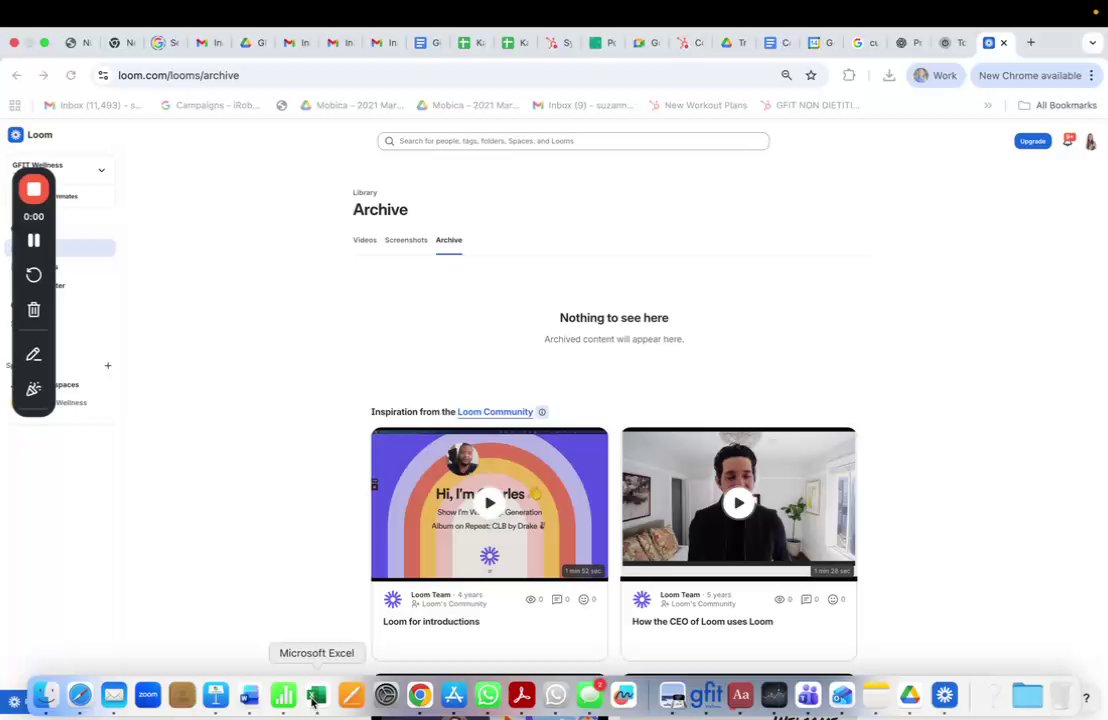
Task: Open the Chrome zoom magnifier icon
Action: (x=786, y=75)
